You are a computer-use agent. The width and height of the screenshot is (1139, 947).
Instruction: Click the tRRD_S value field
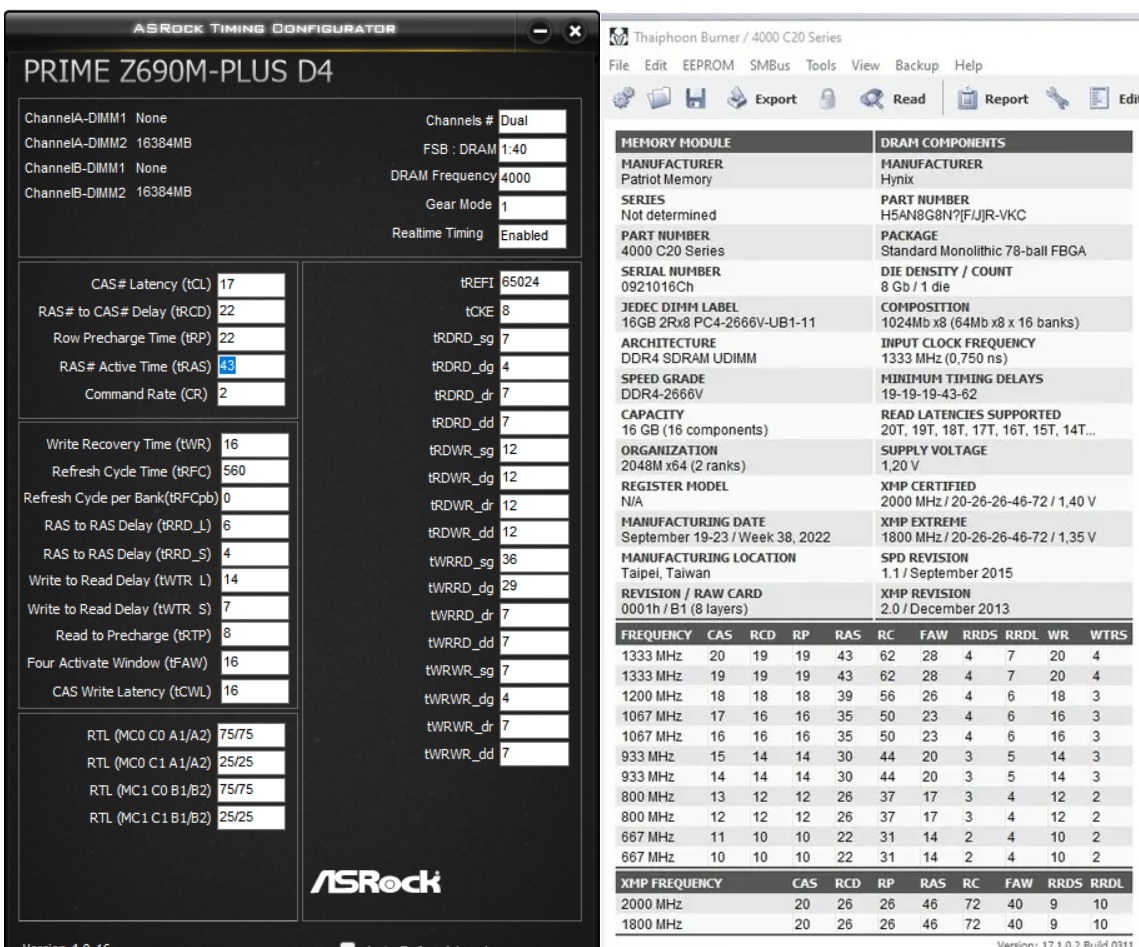254,553
